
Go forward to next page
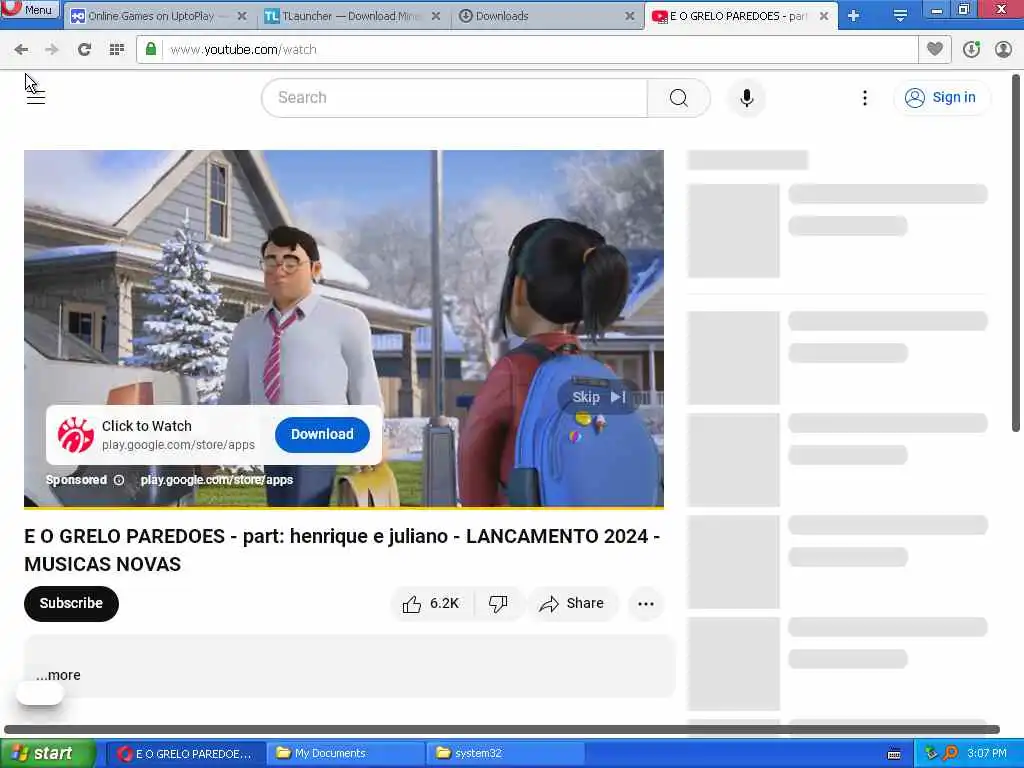[52, 50]
